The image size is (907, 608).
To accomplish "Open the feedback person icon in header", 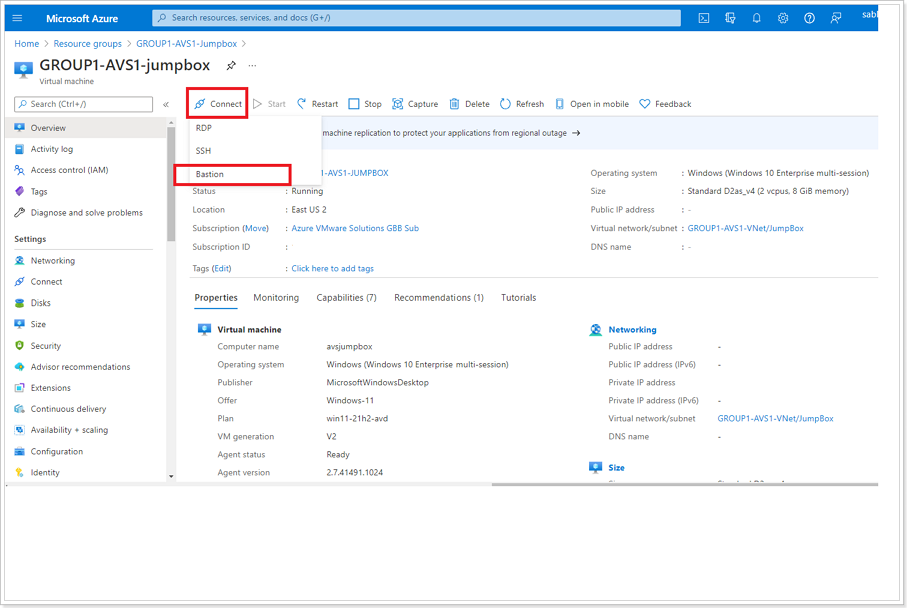I will click(x=836, y=18).
